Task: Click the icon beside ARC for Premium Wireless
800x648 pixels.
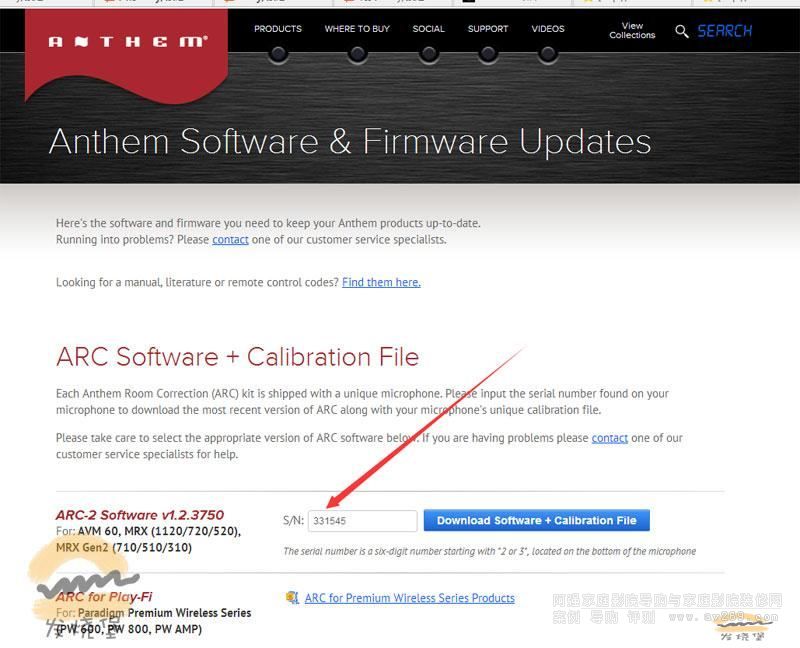Action: click(x=292, y=598)
